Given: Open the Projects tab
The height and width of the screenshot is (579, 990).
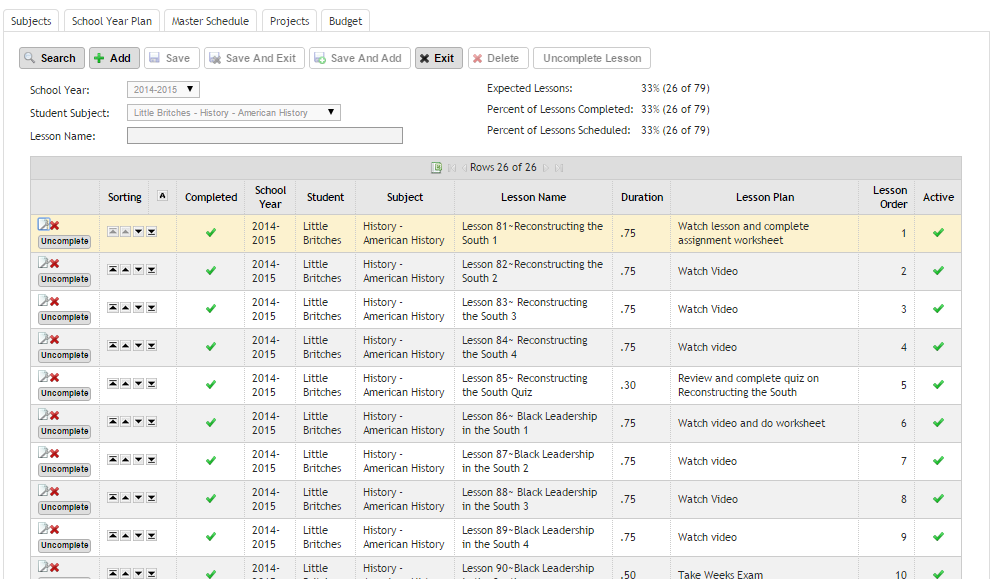Looking at the screenshot, I should [x=289, y=21].
